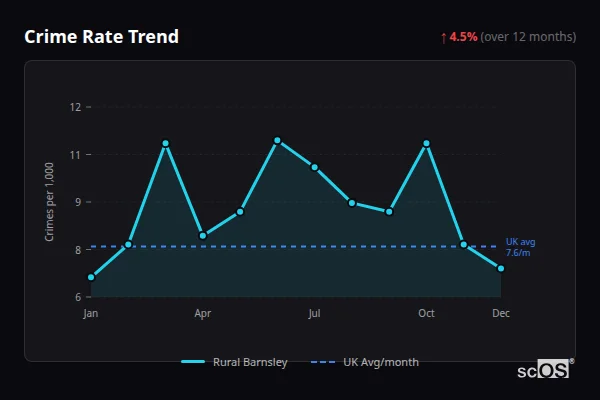Click the UK avg 7.6/m label

[520, 247]
